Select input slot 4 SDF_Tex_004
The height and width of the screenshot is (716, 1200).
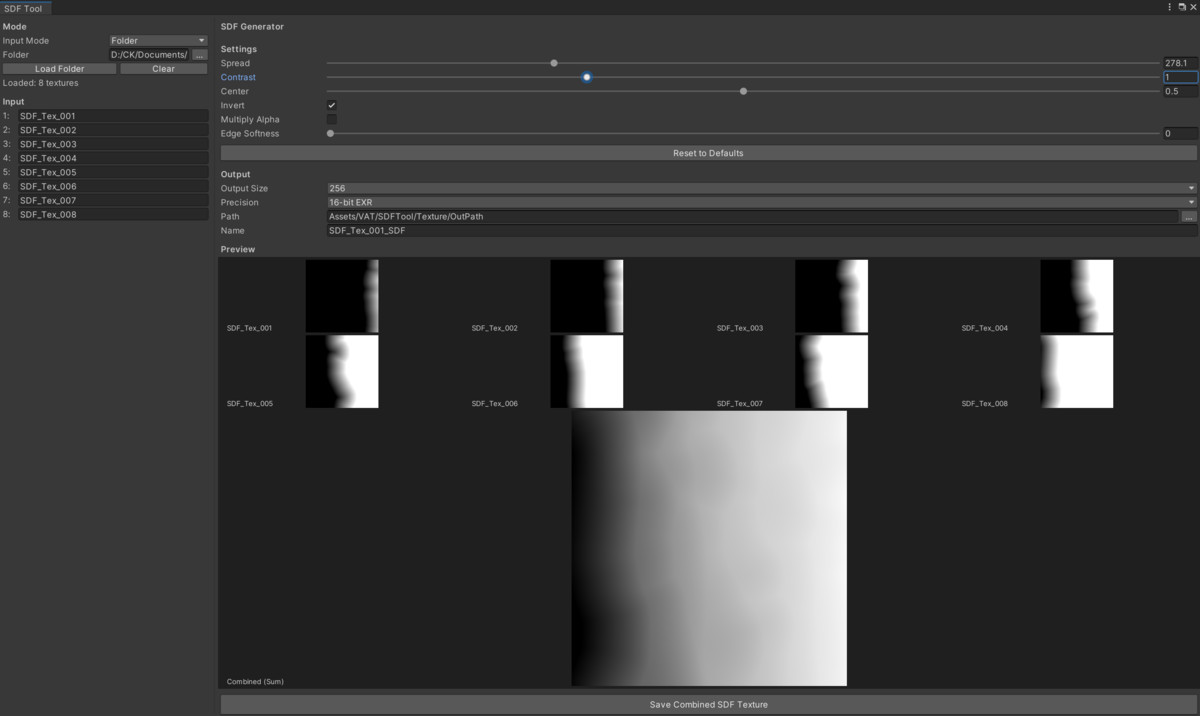[x=113, y=158]
